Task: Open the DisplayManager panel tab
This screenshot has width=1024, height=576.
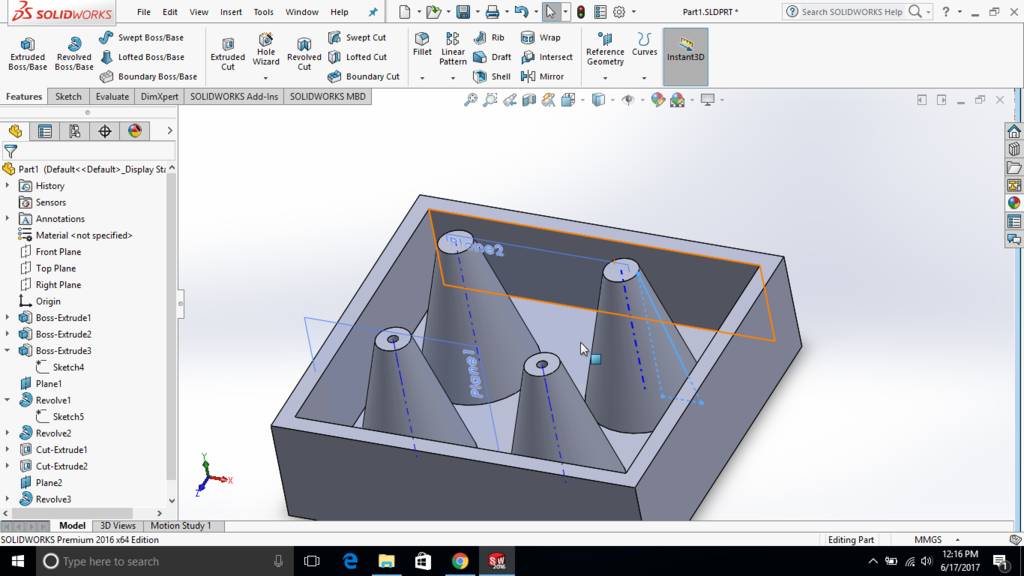Action: [x=135, y=131]
